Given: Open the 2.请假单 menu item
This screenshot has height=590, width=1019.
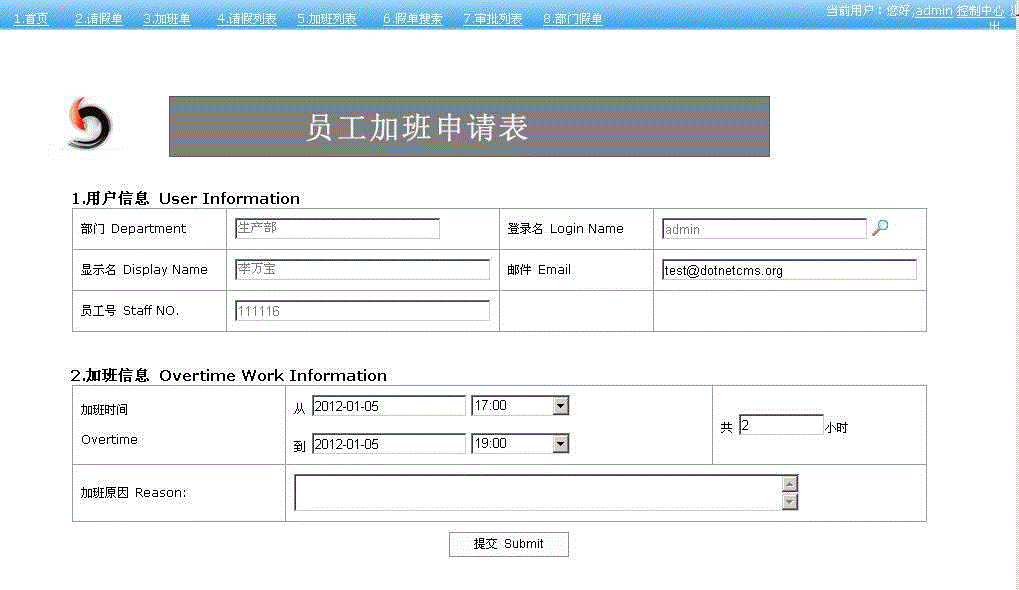Looking at the screenshot, I should pos(99,19).
